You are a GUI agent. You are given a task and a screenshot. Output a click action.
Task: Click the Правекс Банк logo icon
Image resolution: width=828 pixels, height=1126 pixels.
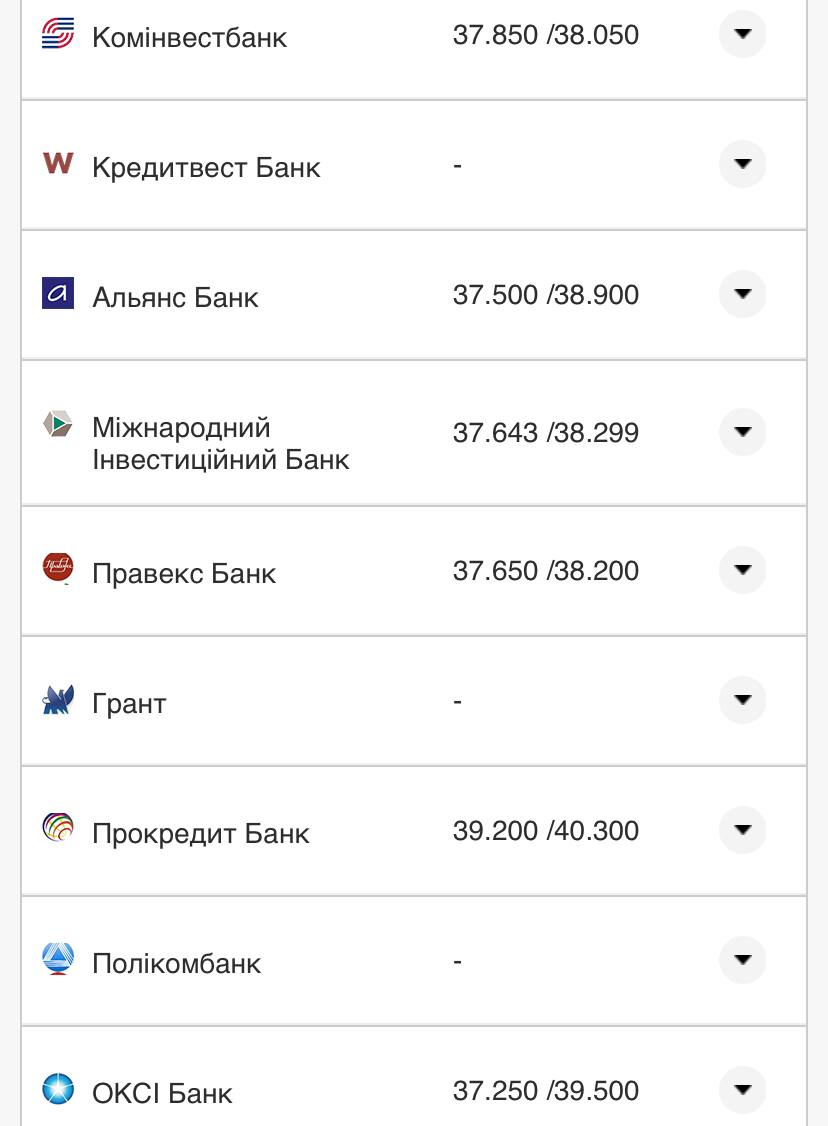(58, 569)
